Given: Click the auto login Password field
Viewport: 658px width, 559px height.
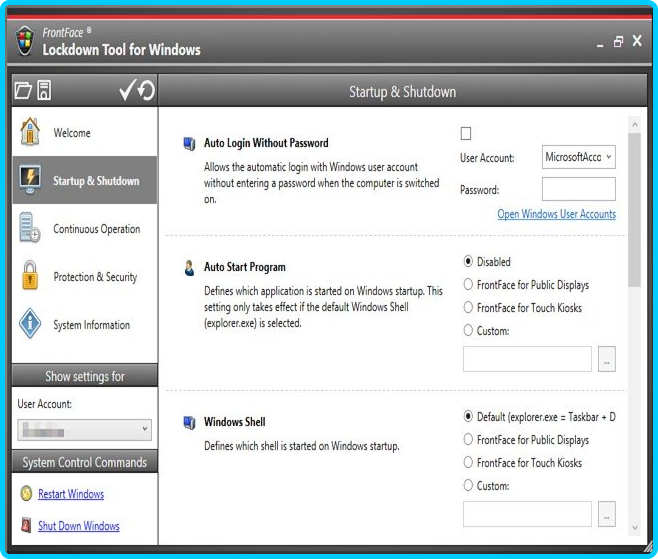Looking at the screenshot, I should 579,189.
